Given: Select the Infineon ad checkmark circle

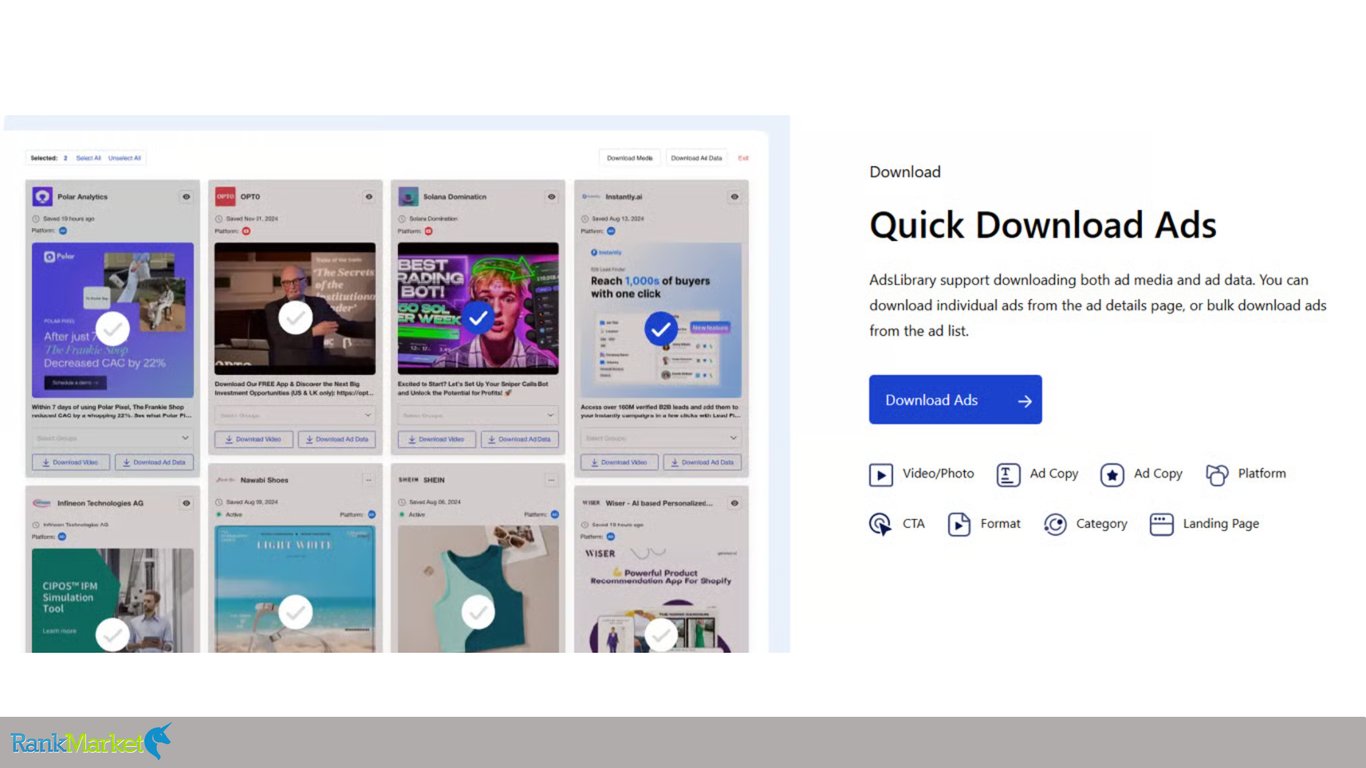Looking at the screenshot, I should point(112,634).
